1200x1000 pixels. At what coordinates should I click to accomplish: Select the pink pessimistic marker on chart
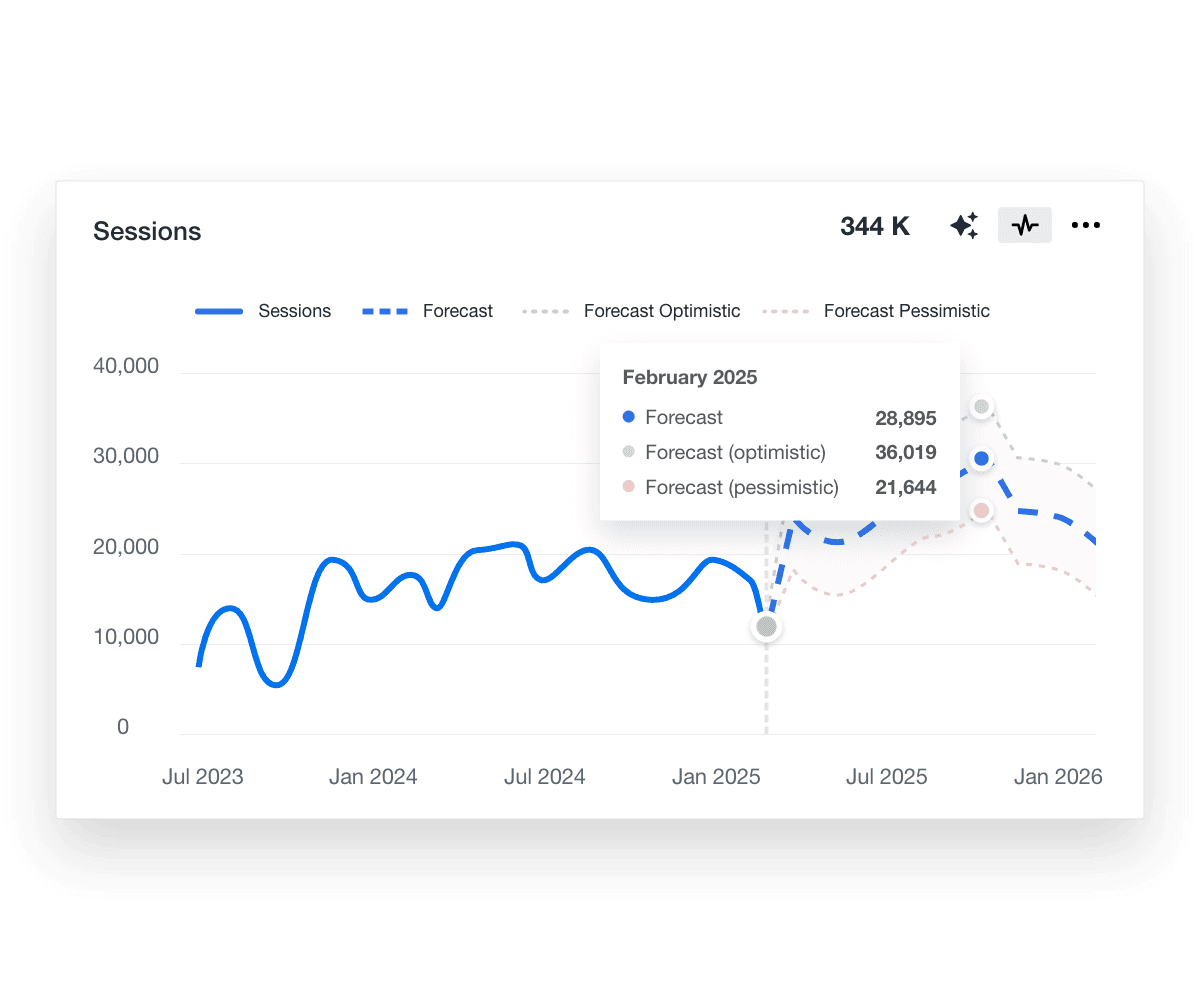(x=981, y=510)
